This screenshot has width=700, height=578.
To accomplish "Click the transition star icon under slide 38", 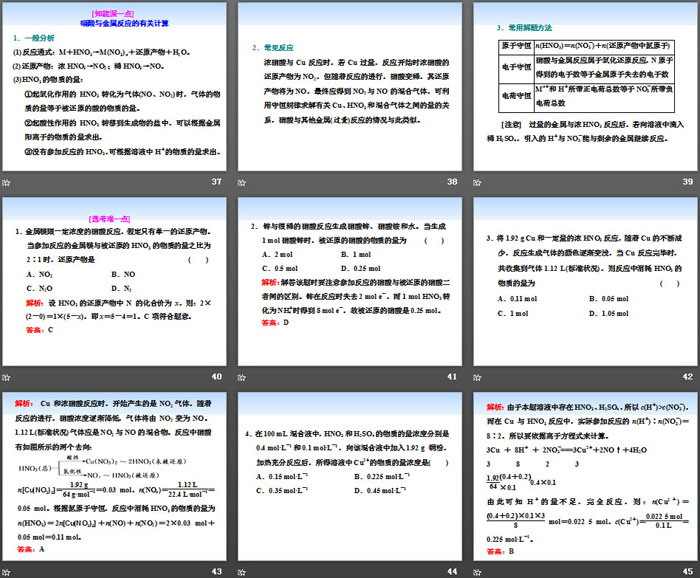I will pos(244,182).
